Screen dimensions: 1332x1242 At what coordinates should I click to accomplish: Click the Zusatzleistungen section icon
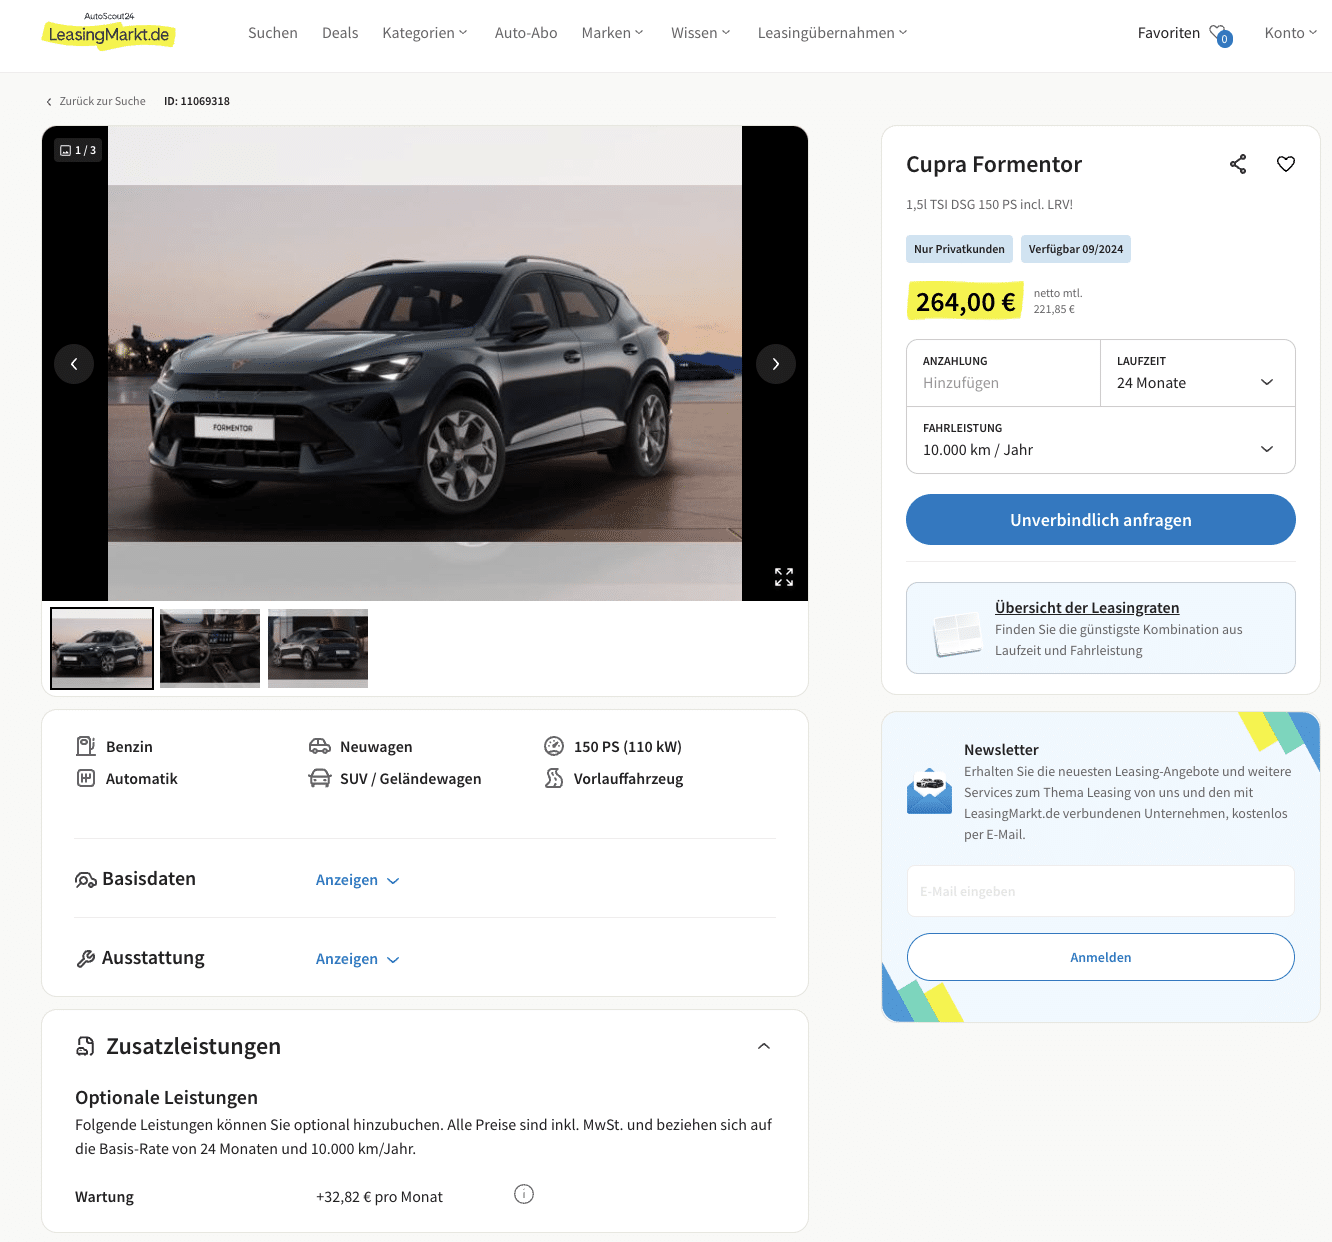(86, 1046)
